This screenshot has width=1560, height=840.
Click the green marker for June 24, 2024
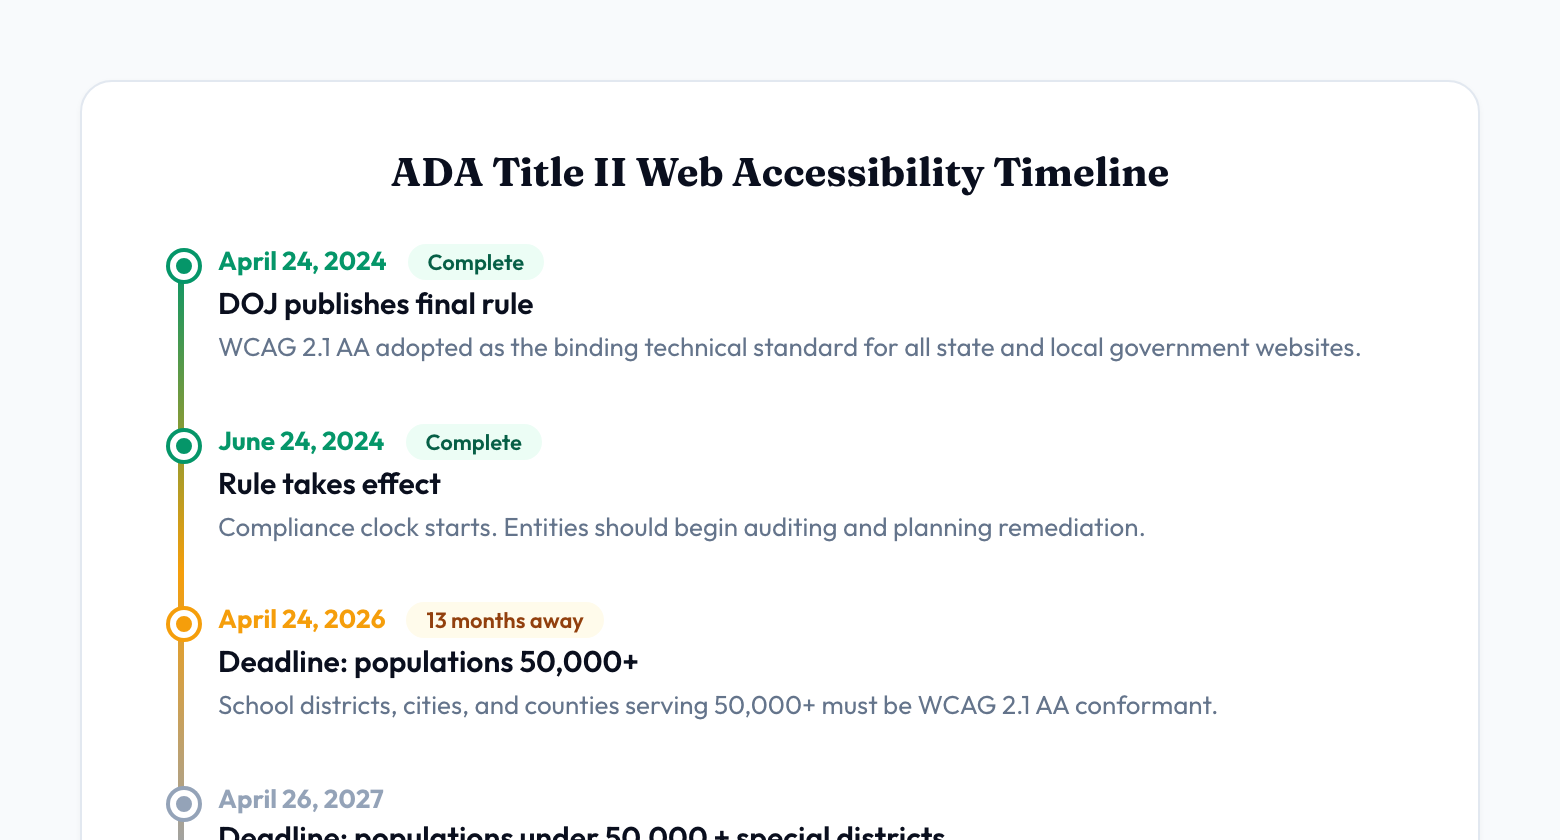click(x=184, y=445)
